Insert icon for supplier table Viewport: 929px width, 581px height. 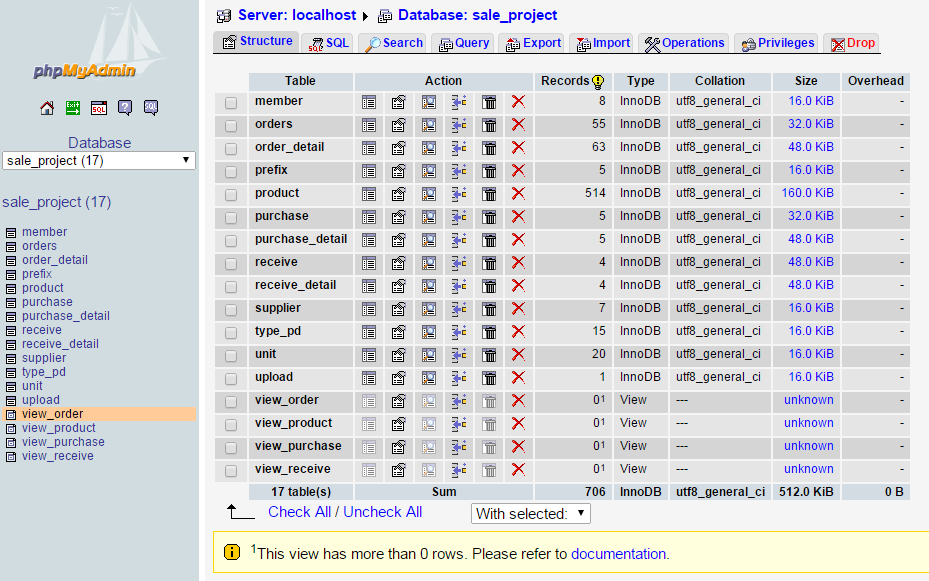click(x=459, y=310)
